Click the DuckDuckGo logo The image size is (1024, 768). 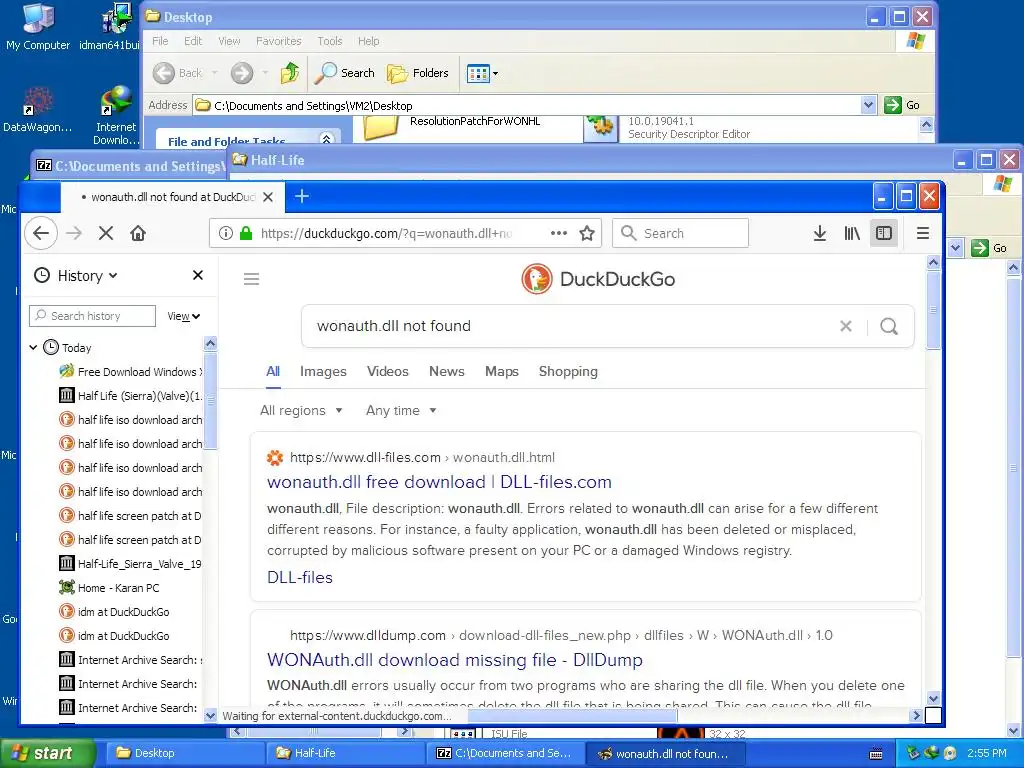click(x=598, y=279)
